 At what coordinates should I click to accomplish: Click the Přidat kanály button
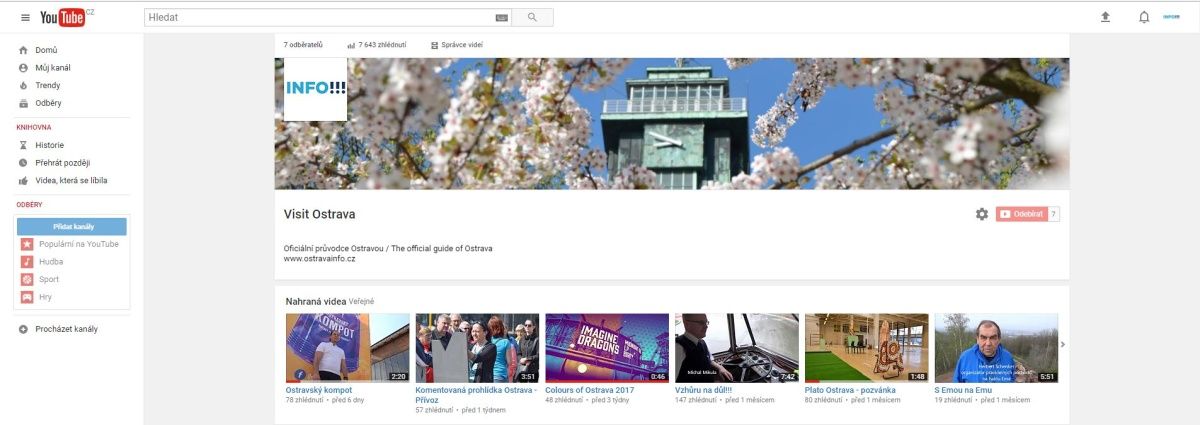click(x=73, y=226)
